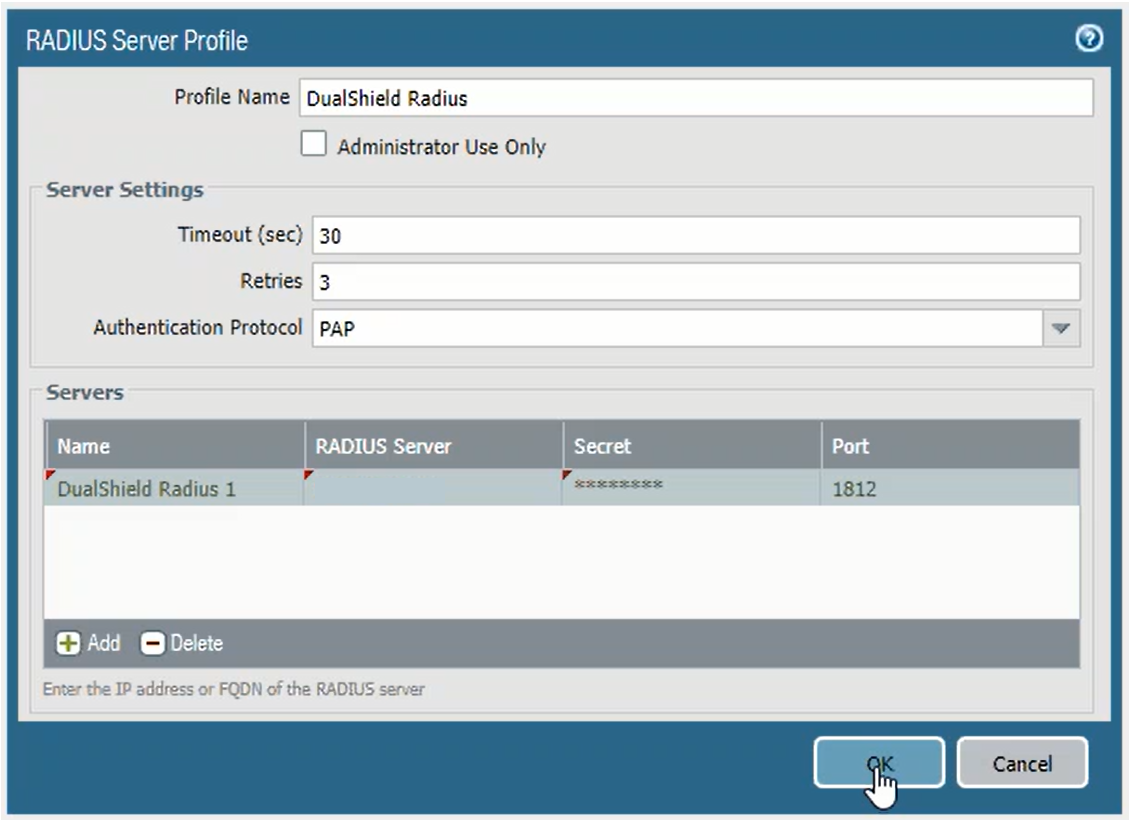Select the DualShield Radius 1 name cell
1130x823 pixels.
(x=174, y=489)
